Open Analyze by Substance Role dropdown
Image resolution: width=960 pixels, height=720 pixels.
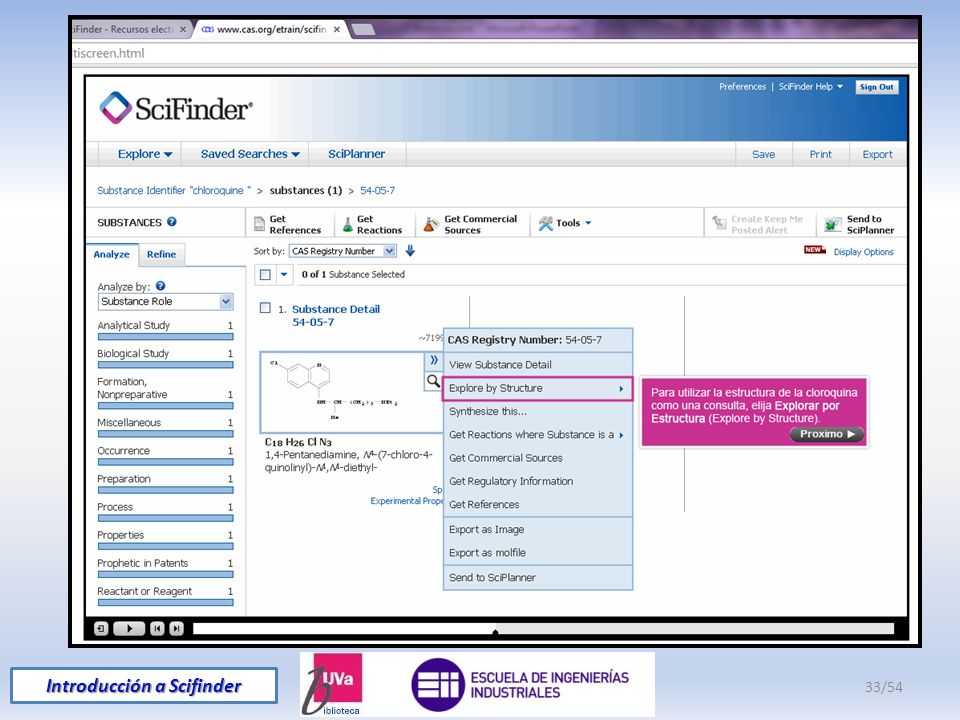[165, 302]
